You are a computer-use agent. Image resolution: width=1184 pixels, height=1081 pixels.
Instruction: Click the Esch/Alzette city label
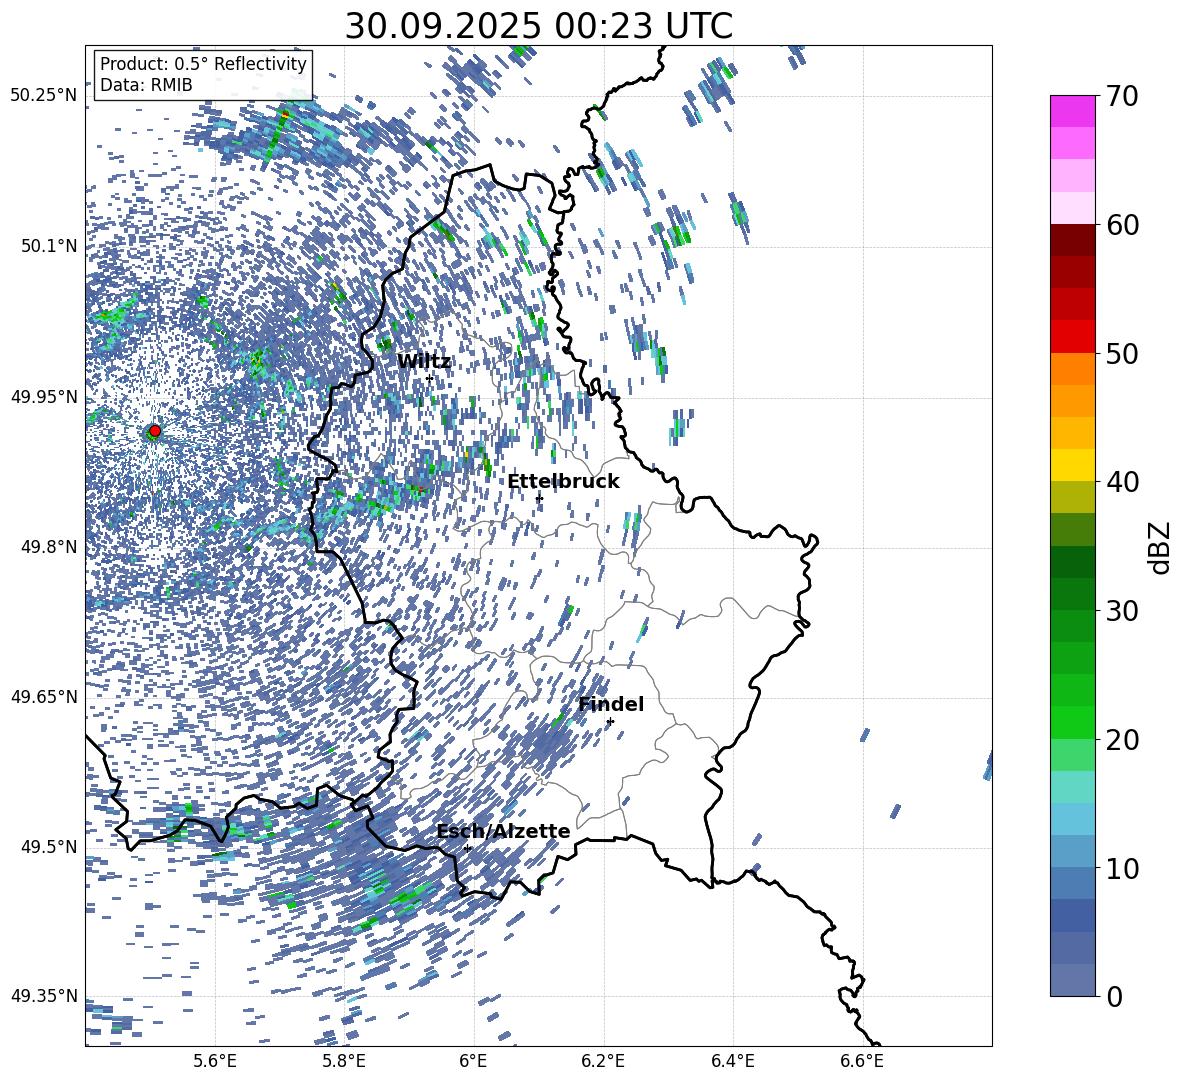(504, 832)
